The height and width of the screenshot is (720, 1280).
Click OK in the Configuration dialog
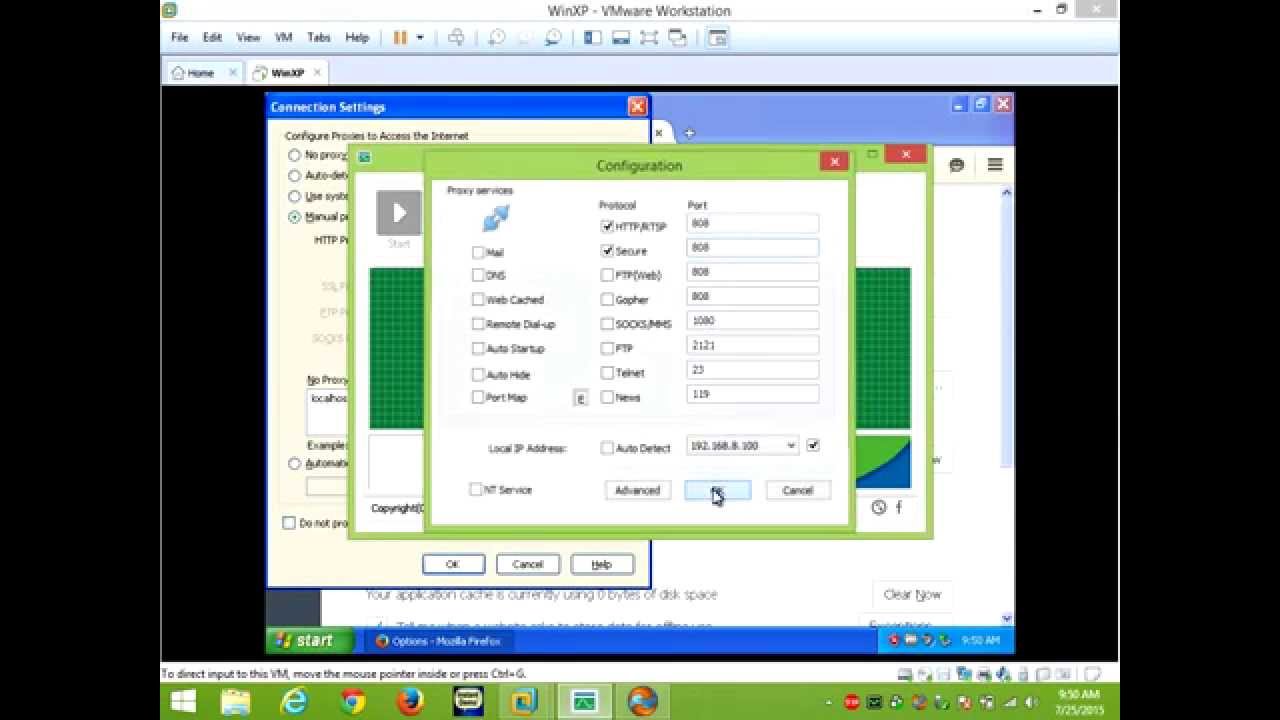coord(717,490)
